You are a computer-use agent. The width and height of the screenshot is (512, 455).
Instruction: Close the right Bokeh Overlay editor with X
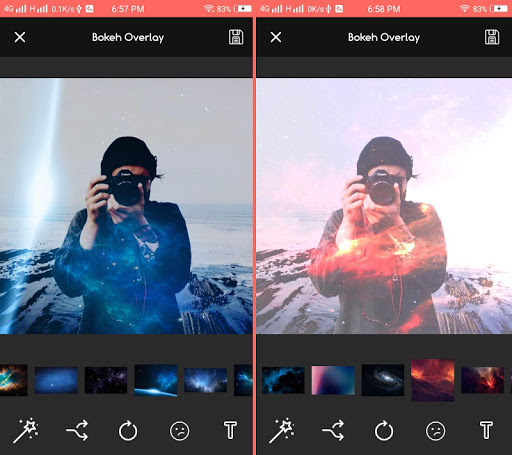pos(276,37)
